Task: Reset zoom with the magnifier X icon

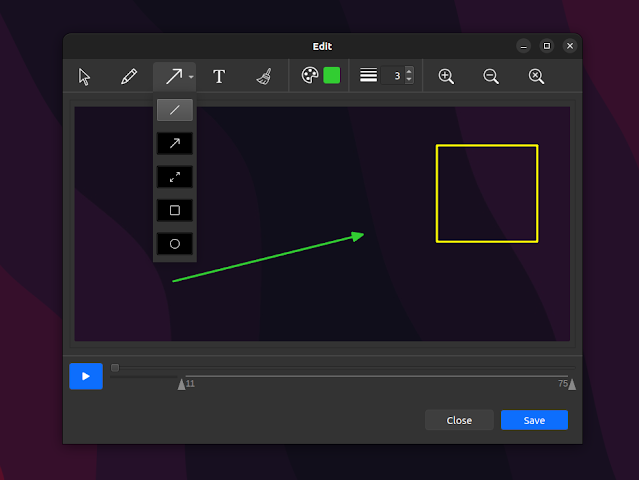Action: pos(536,76)
